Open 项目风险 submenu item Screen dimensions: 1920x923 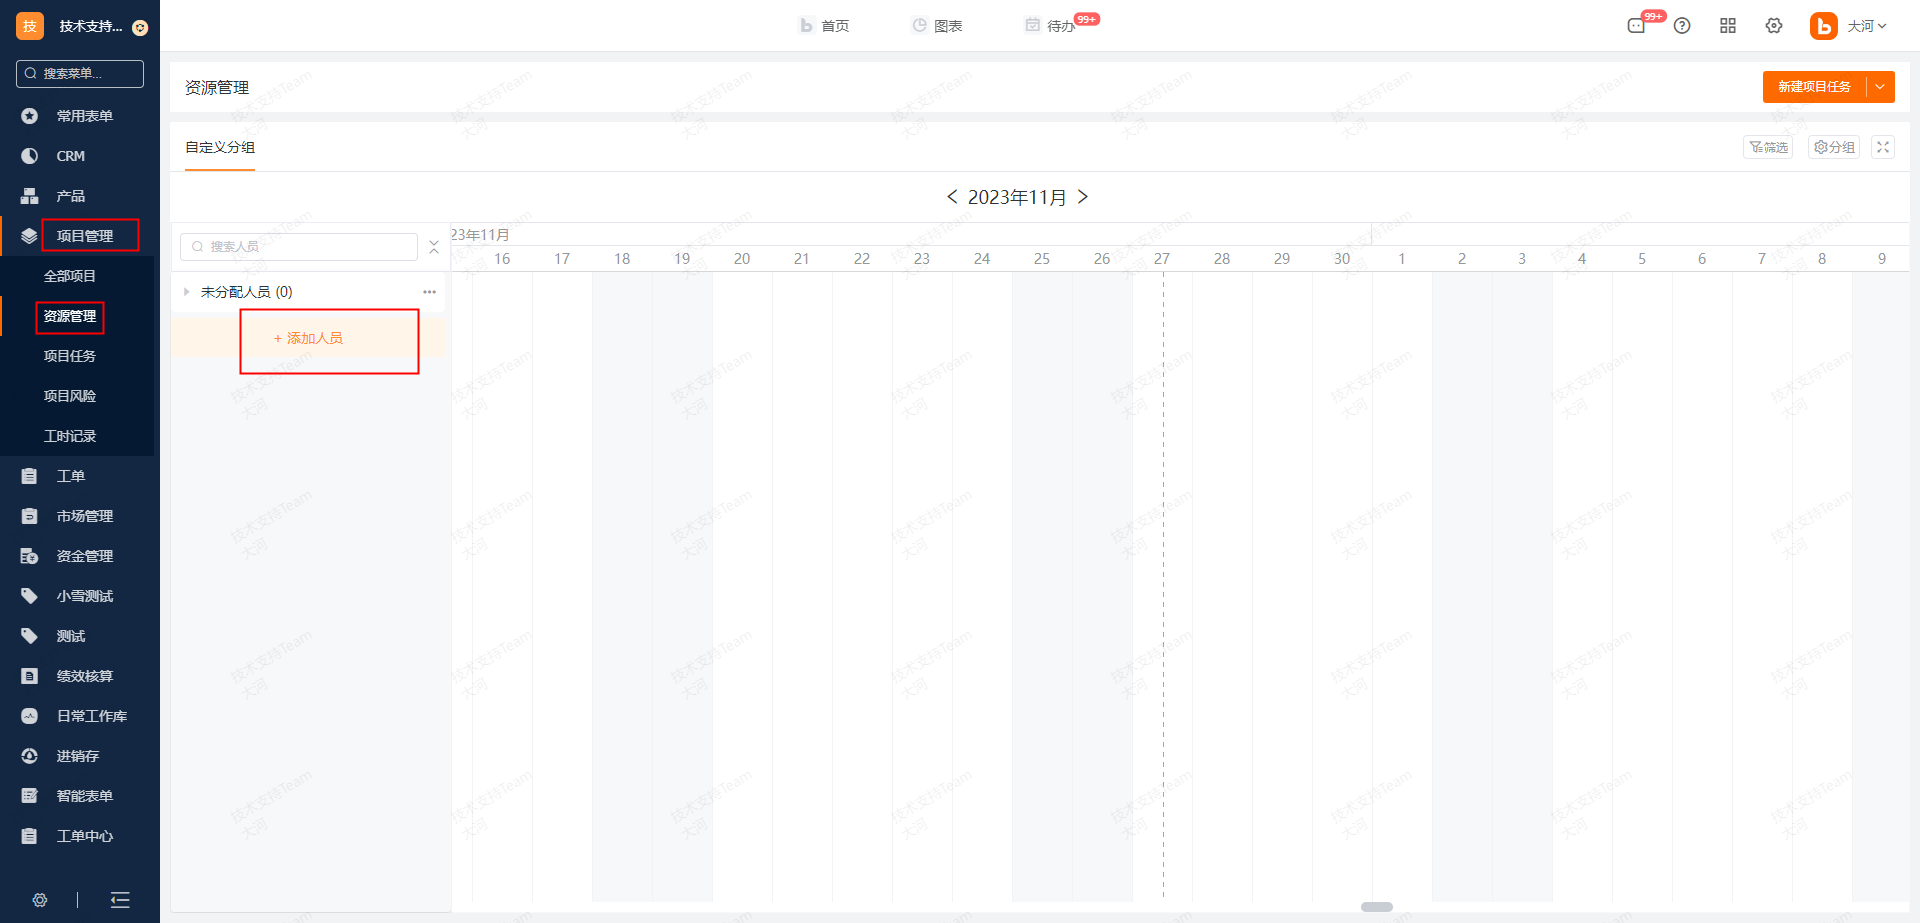tap(70, 396)
